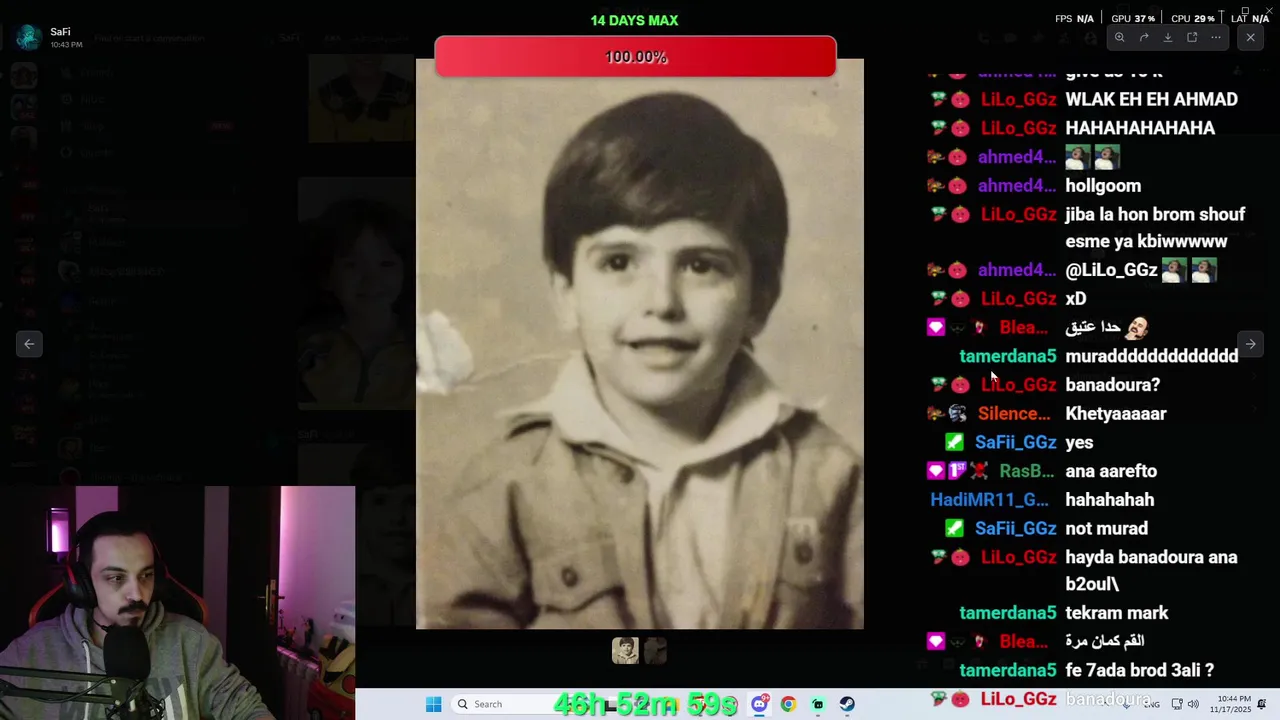Click chat message 'HAHAHAHAHAHA'
This screenshot has height=720, width=1280.
1140,128
